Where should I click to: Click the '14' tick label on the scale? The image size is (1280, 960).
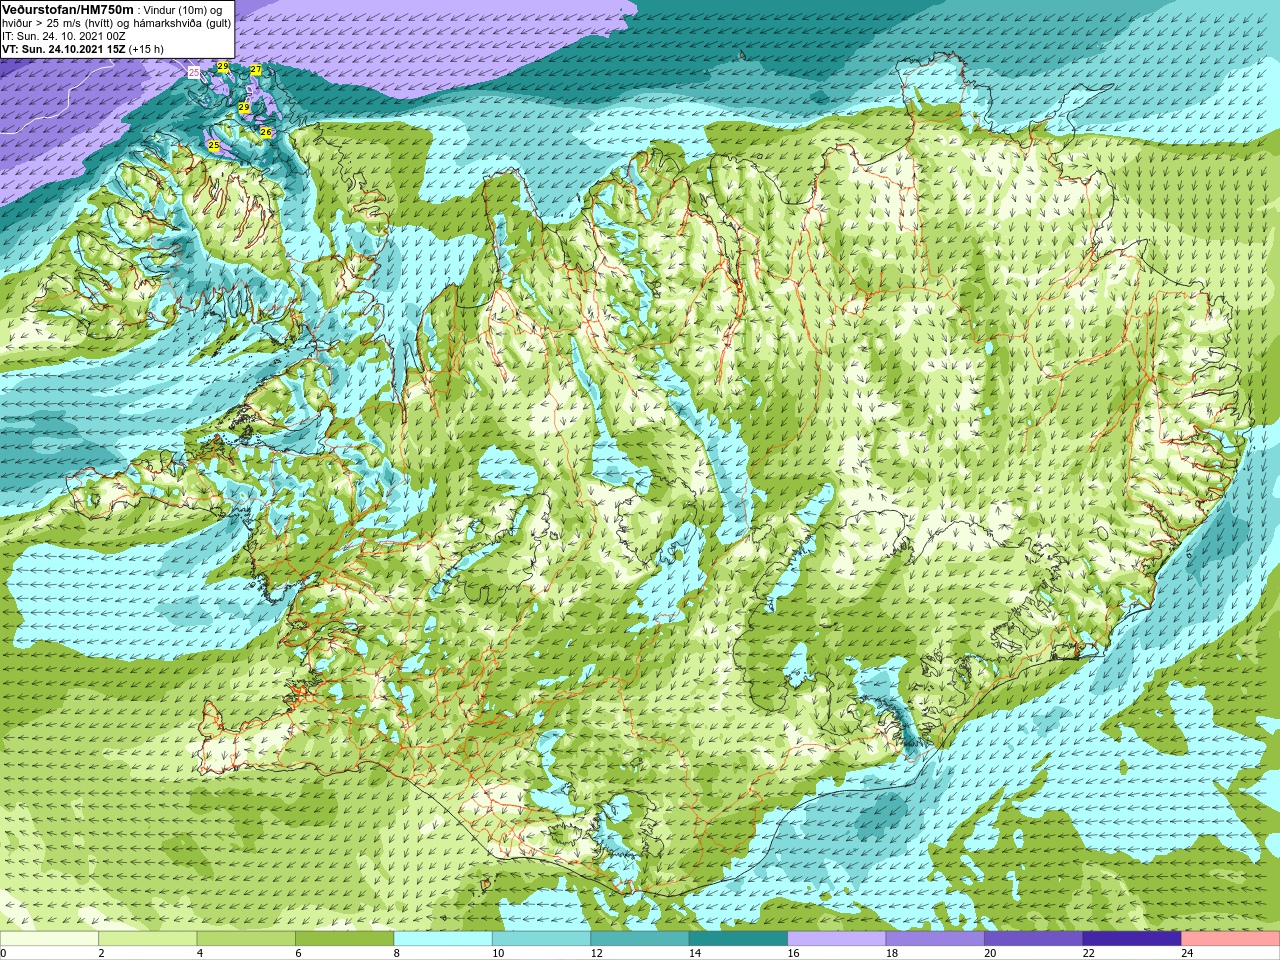[x=695, y=953]
